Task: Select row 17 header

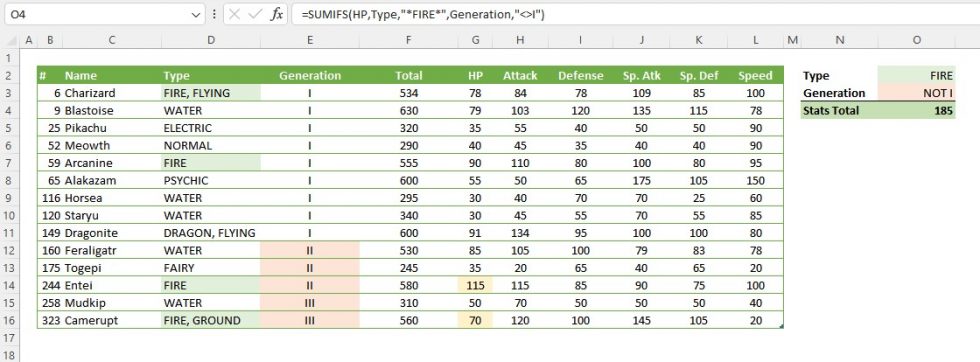Action: point(9,338)
